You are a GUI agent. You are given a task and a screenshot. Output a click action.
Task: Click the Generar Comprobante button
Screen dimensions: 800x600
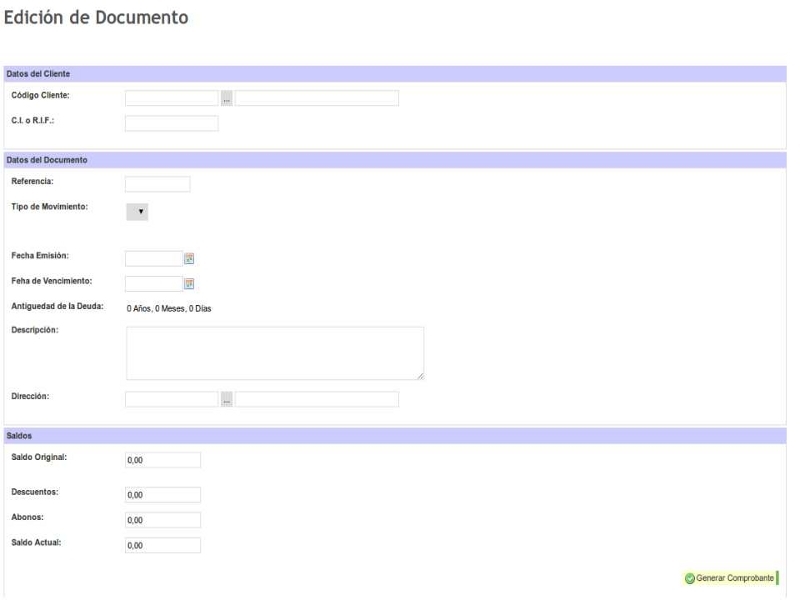[x=729, y=578]
